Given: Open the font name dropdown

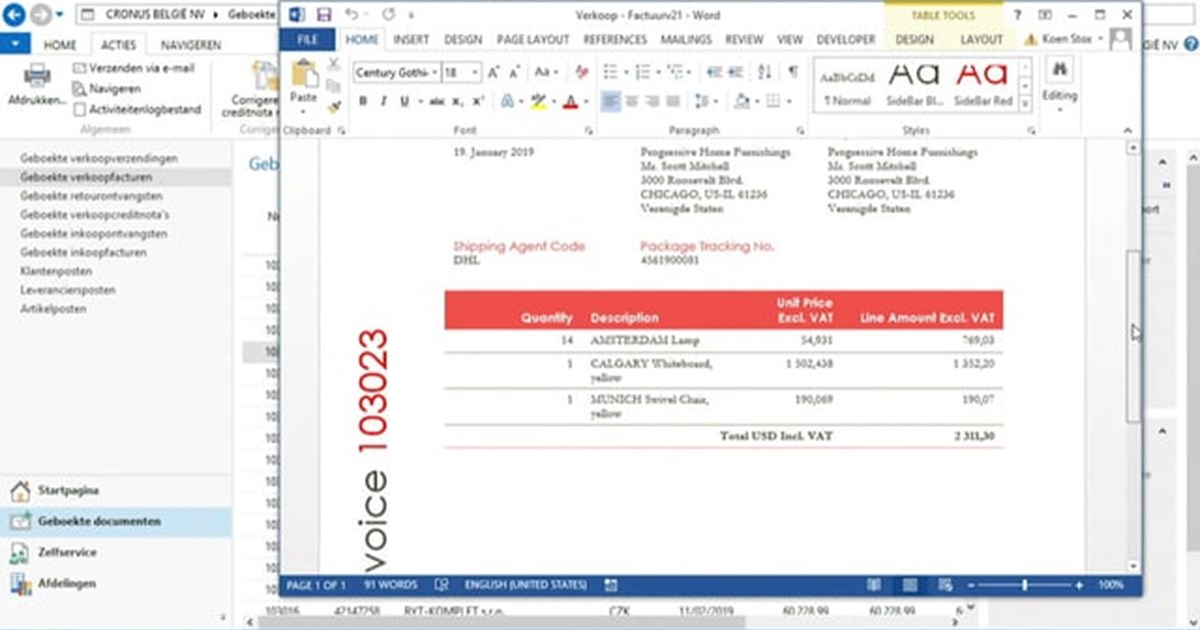Looking at the screenshot, I should [434, 73].
